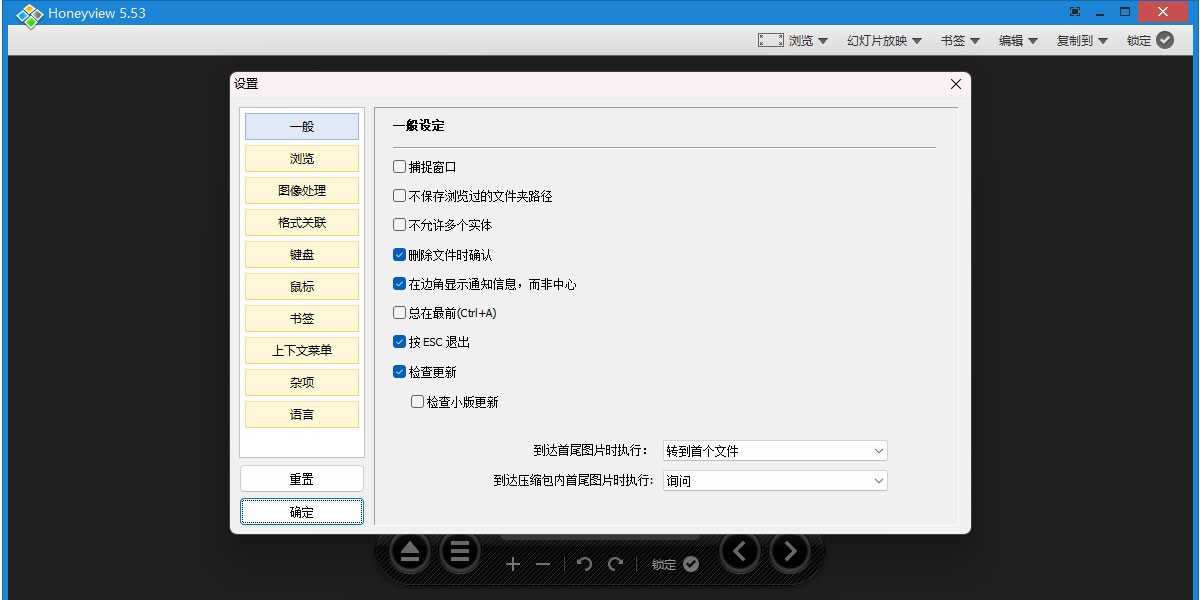
Task: Click the 重置 button
Action: point(302,479)
